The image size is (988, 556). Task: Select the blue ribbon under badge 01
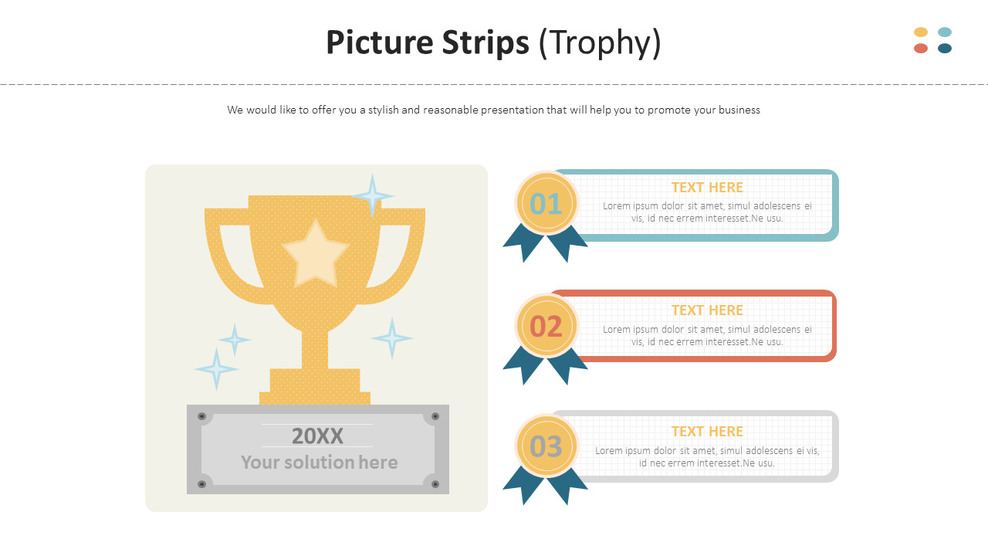pyautogui.click(x=545, y=243)
